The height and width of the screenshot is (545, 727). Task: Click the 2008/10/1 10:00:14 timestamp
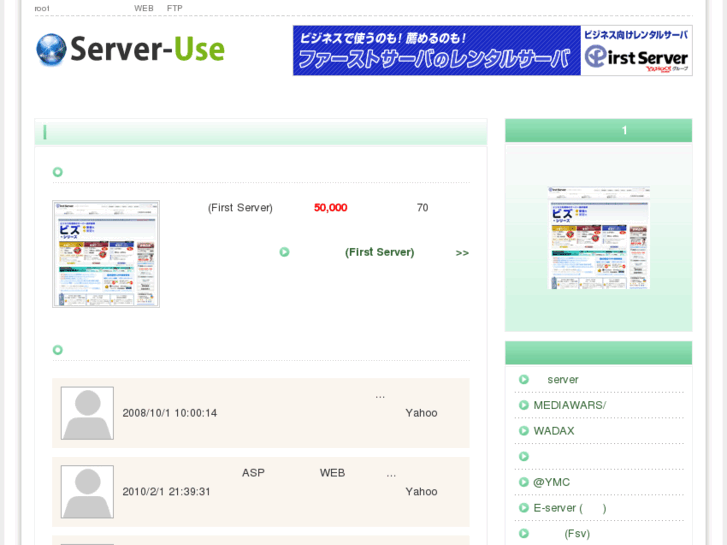tap(170, 413)
